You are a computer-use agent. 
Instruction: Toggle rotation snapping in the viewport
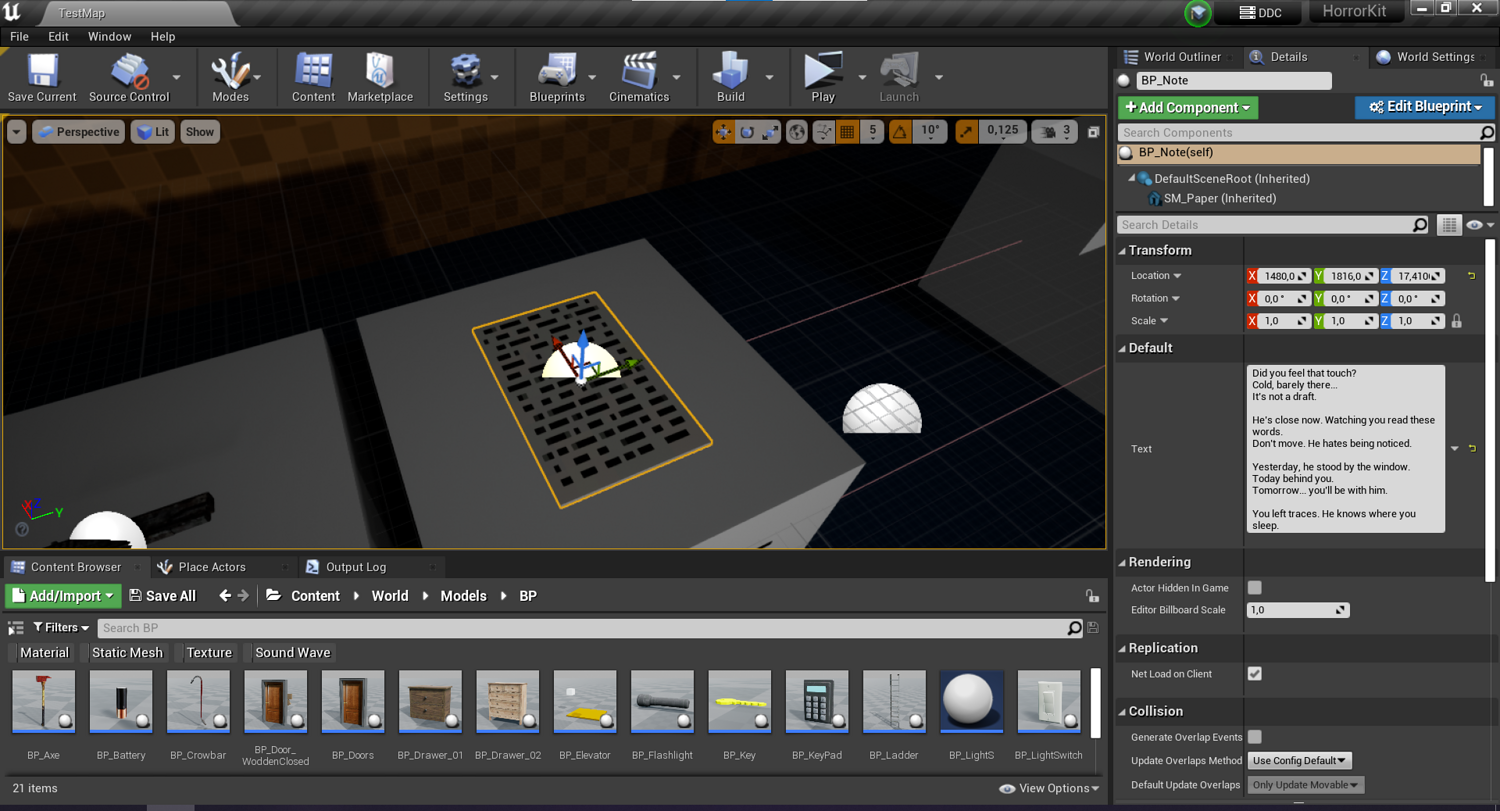pyautogui.click(x=900, y=131)
